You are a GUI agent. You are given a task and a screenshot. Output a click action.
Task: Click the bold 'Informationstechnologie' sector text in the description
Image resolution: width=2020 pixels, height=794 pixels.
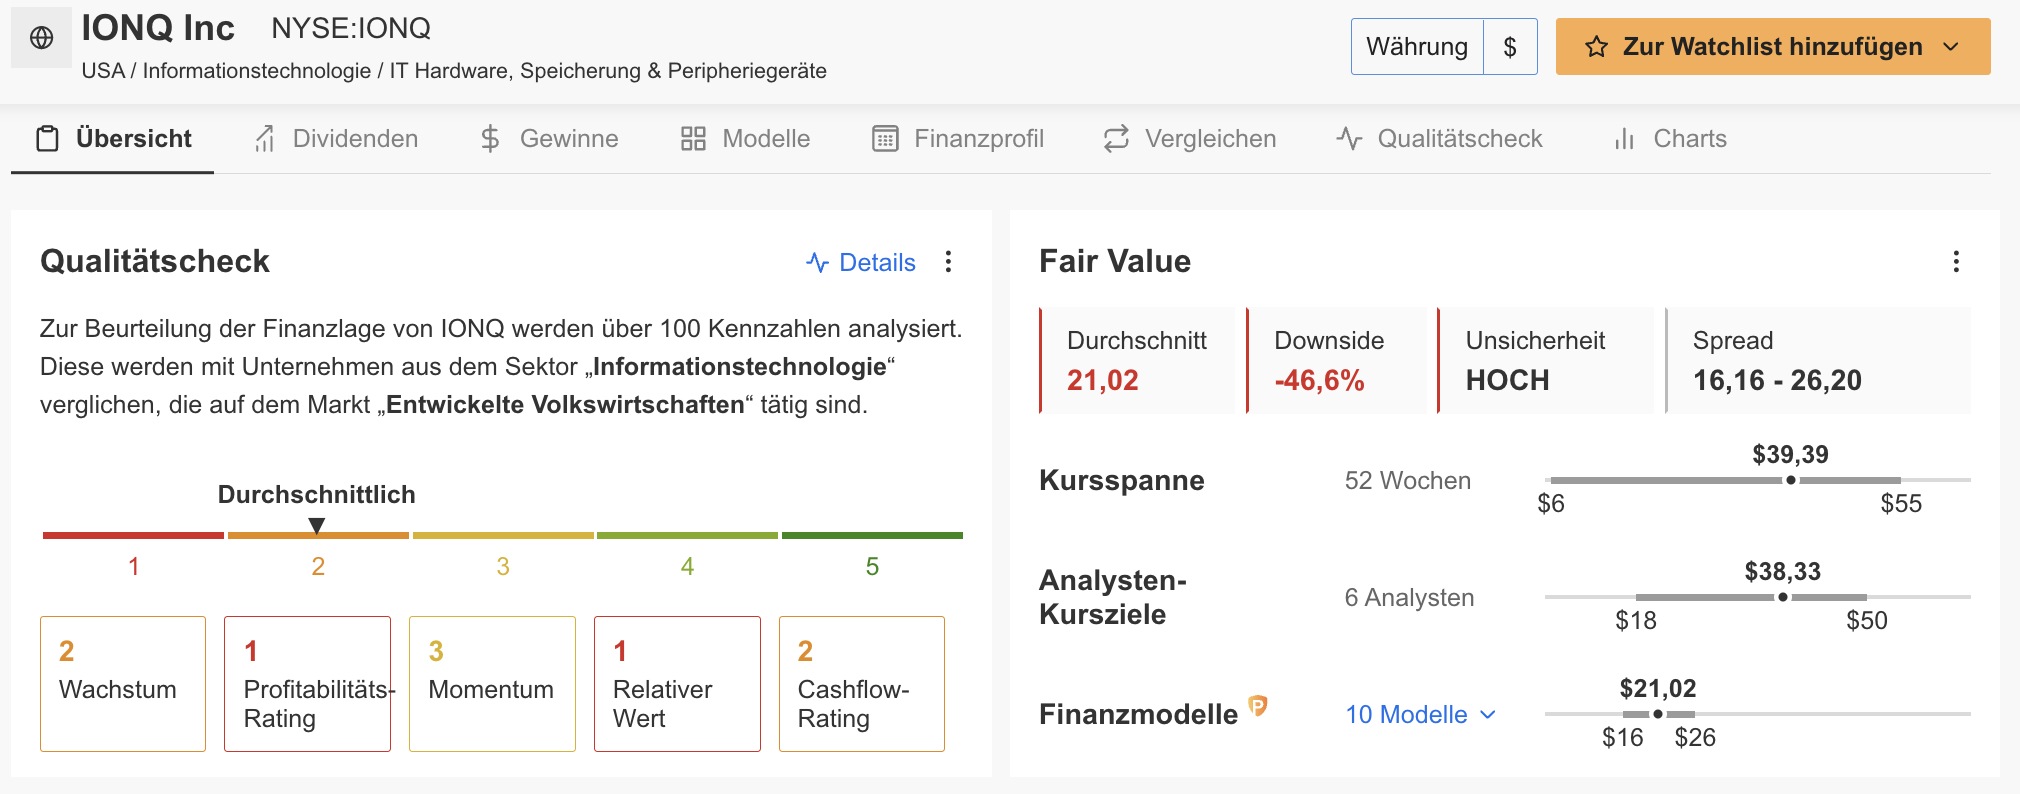[739, 367]
